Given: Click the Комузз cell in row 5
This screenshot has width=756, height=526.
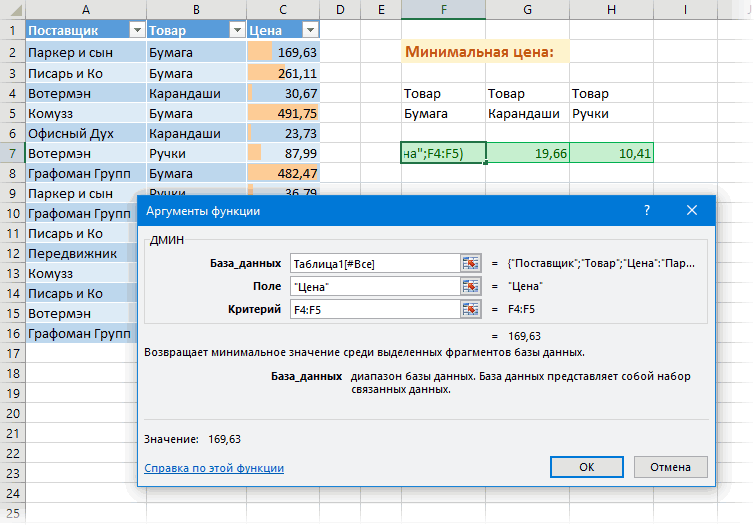Looking at the screenshot, I should coord(86,113).
